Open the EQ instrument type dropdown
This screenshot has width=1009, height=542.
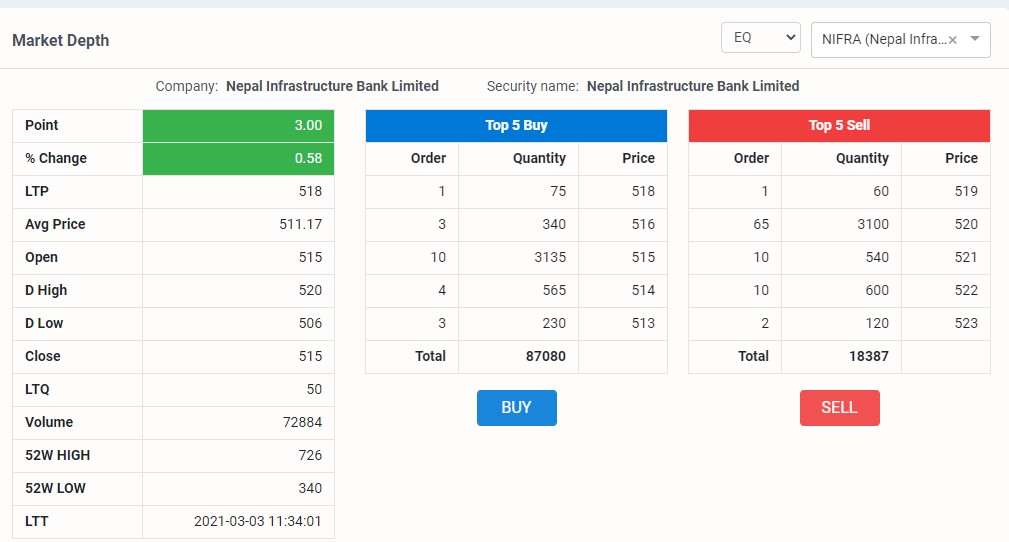coord(761,37)
